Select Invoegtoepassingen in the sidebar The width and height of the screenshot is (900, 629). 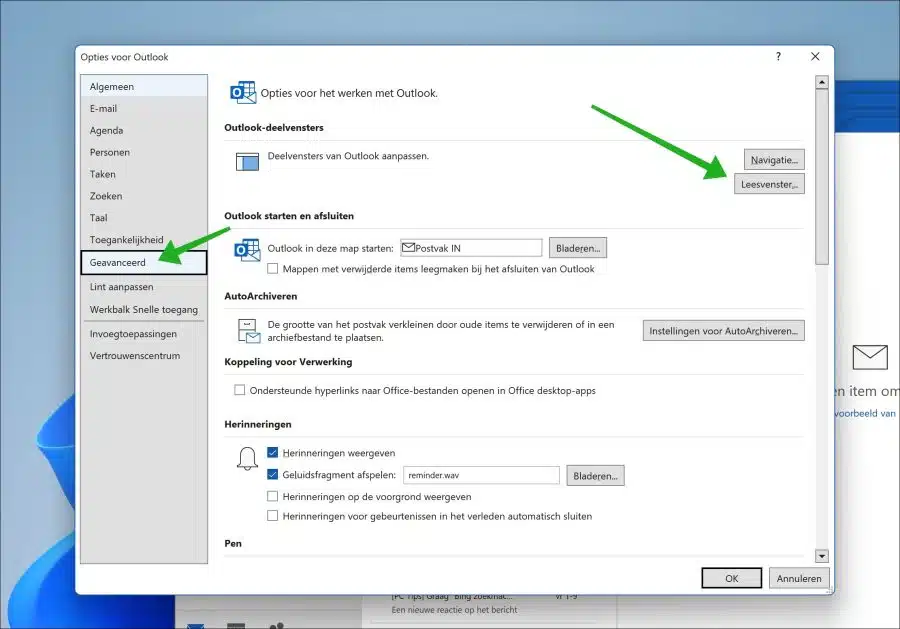click(144, 333)
